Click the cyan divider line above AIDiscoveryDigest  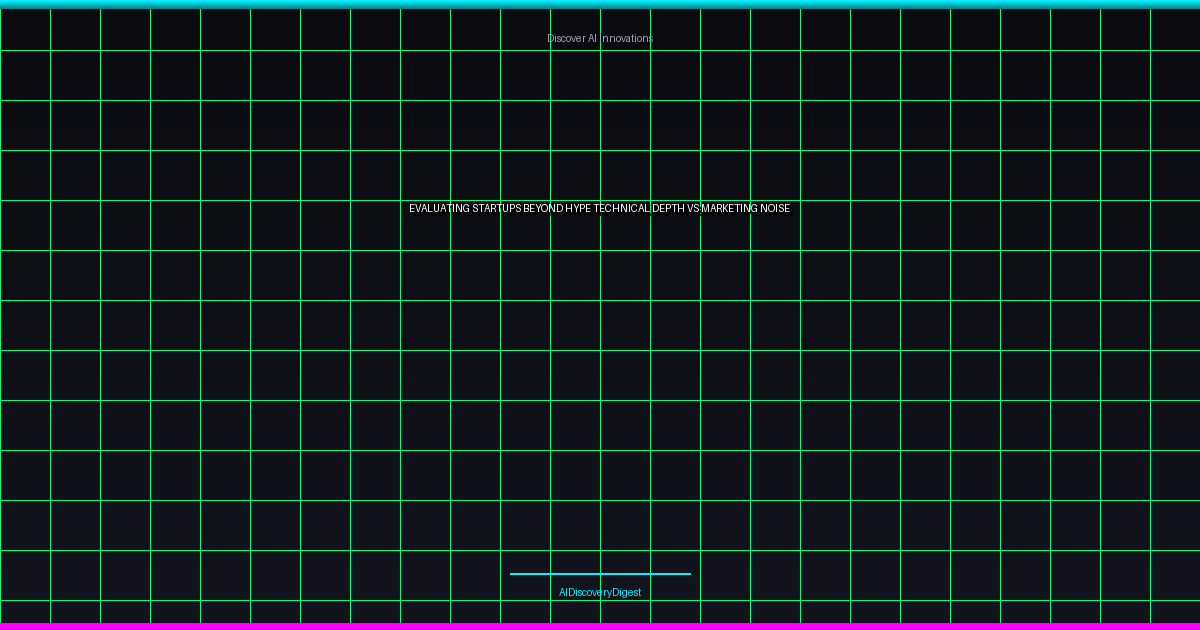point(600,574)
